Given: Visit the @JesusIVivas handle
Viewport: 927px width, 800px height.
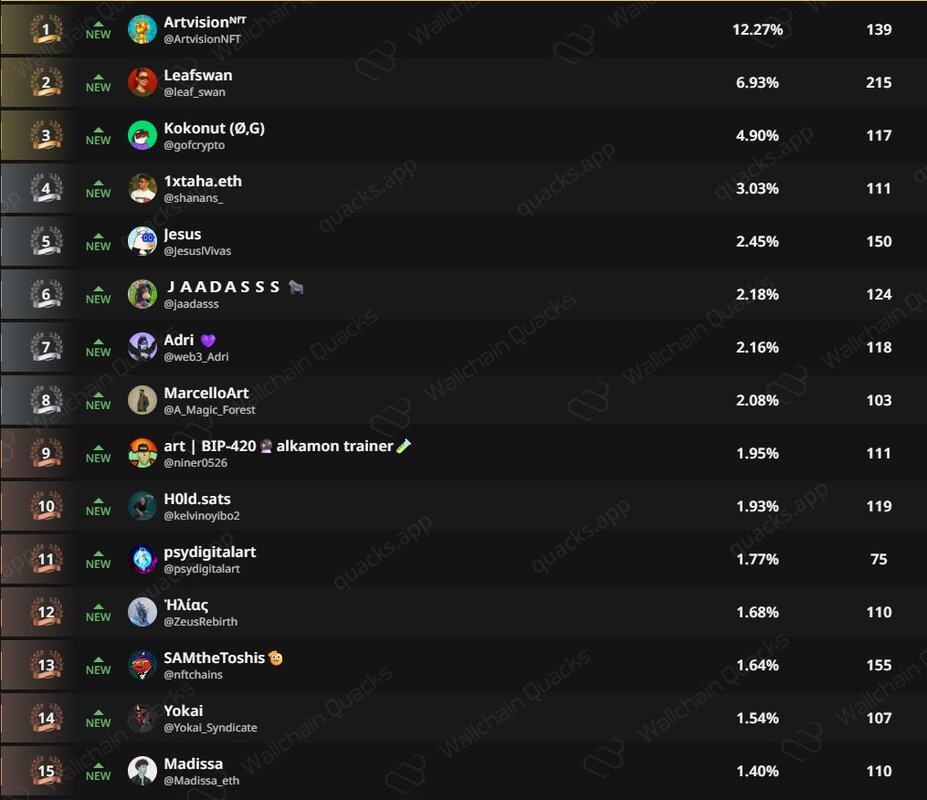Looking at the screenshot, I should [197, 251].
